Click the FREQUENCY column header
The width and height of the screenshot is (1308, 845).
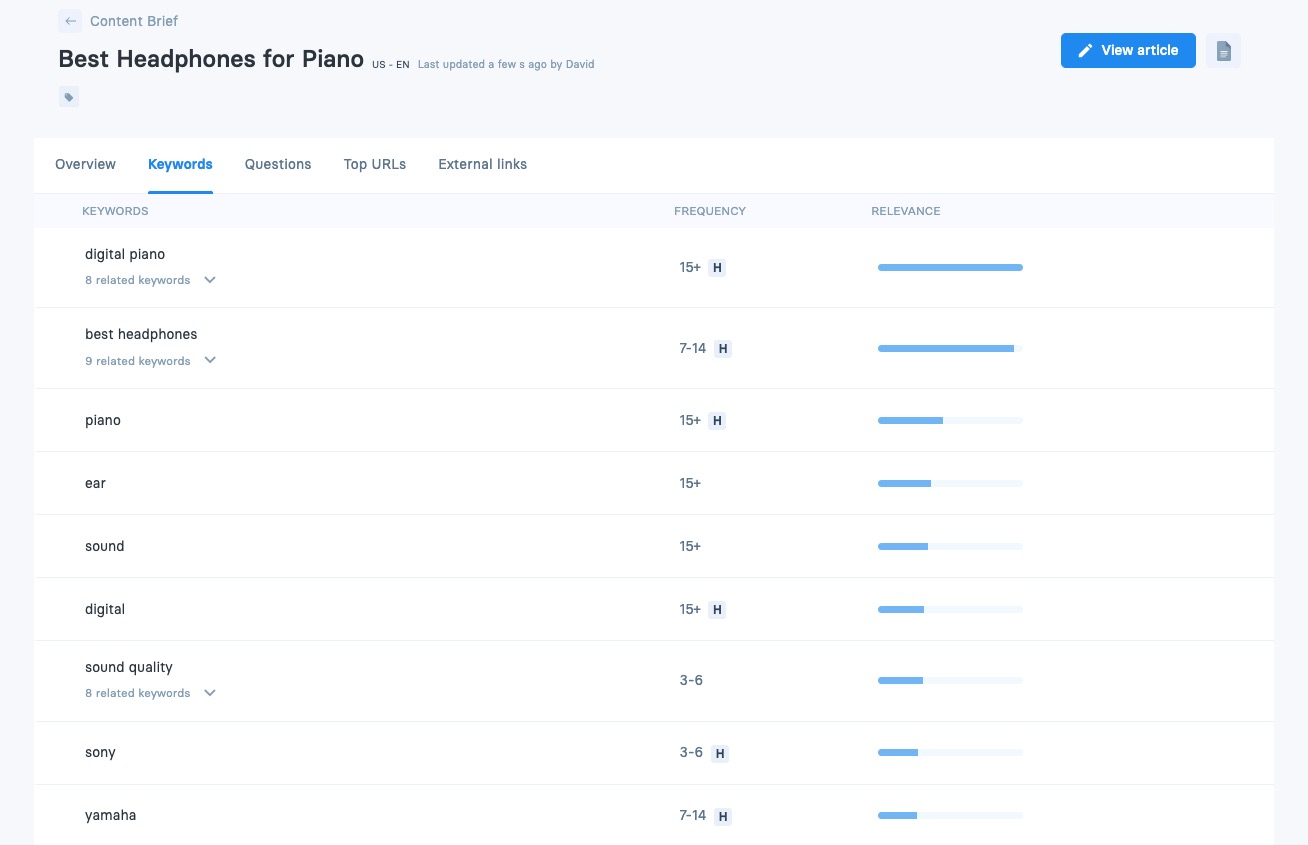click(710, 211)
